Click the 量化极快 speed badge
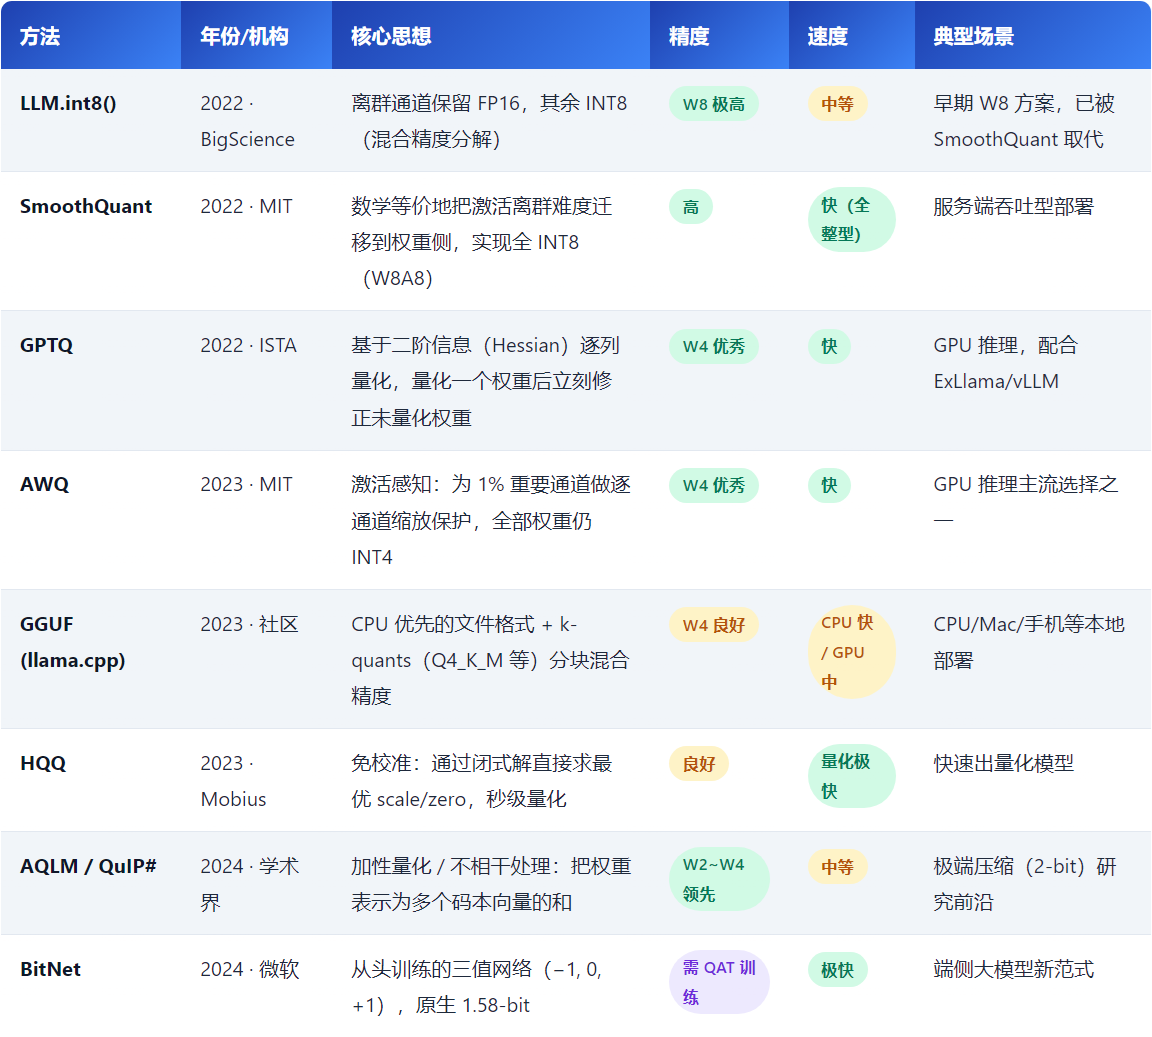Image resolution: width=1152 pixels, height=1037 pixels. (x=852, y=777)
